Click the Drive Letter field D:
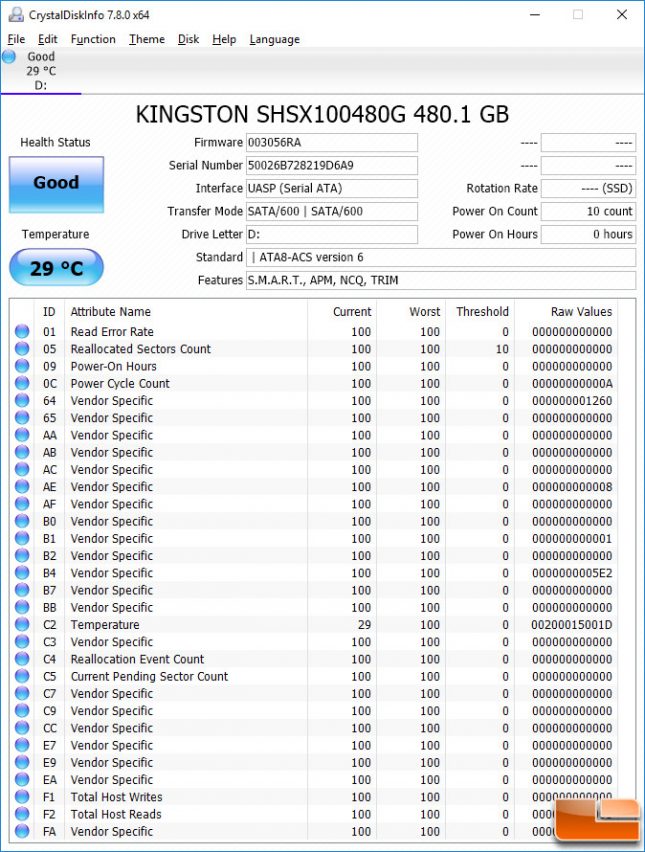This screenshot has height=852, width=645. (331, 234)
